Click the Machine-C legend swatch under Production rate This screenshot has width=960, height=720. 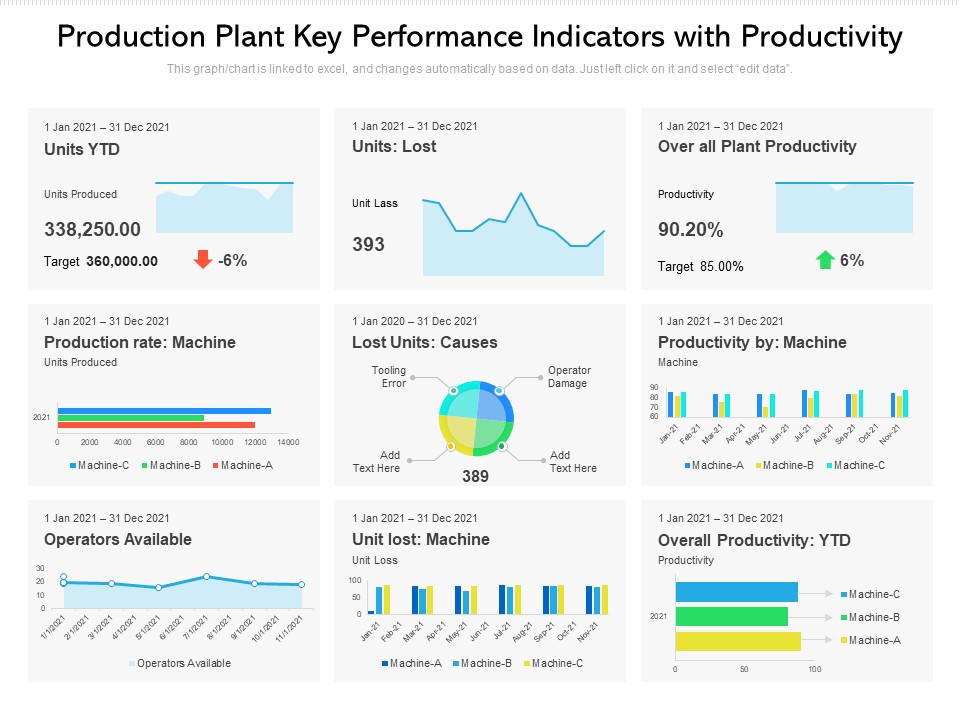[73, 466]
